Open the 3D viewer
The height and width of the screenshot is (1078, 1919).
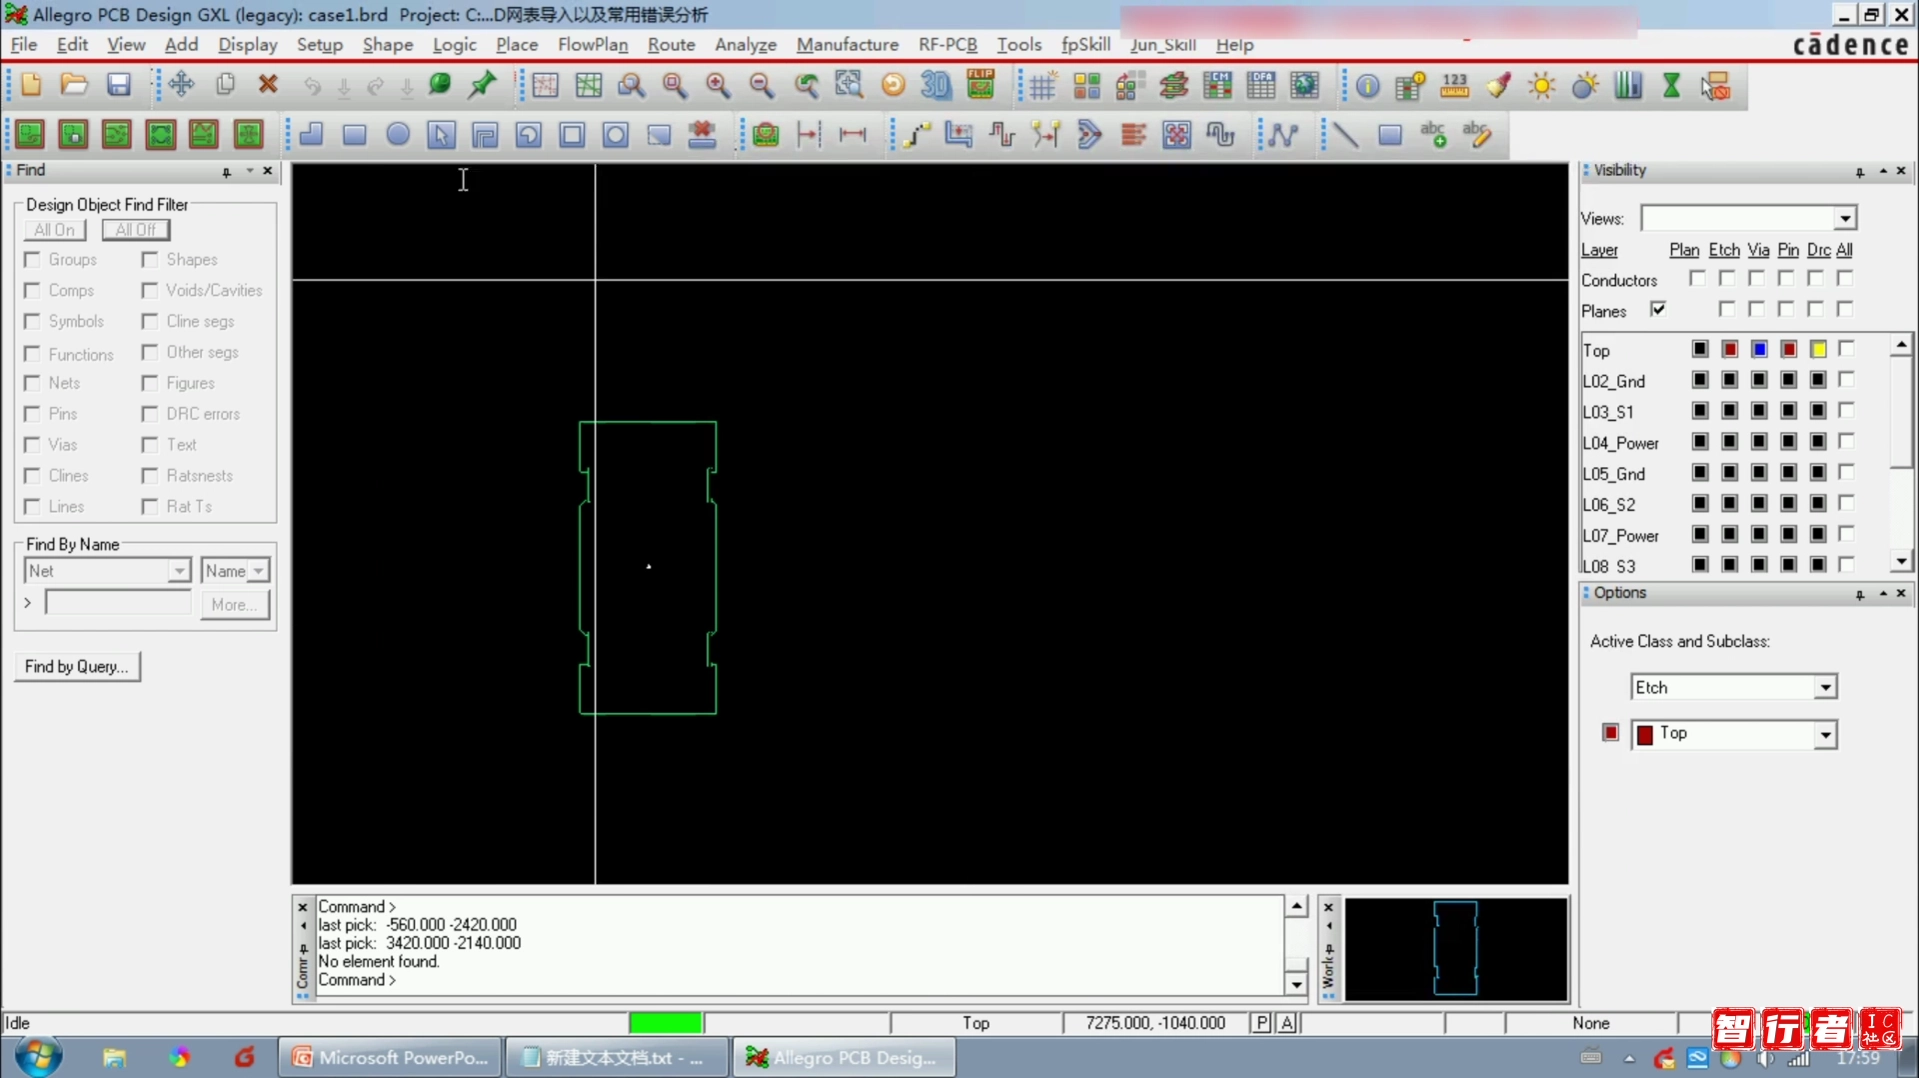pos(936,86)
